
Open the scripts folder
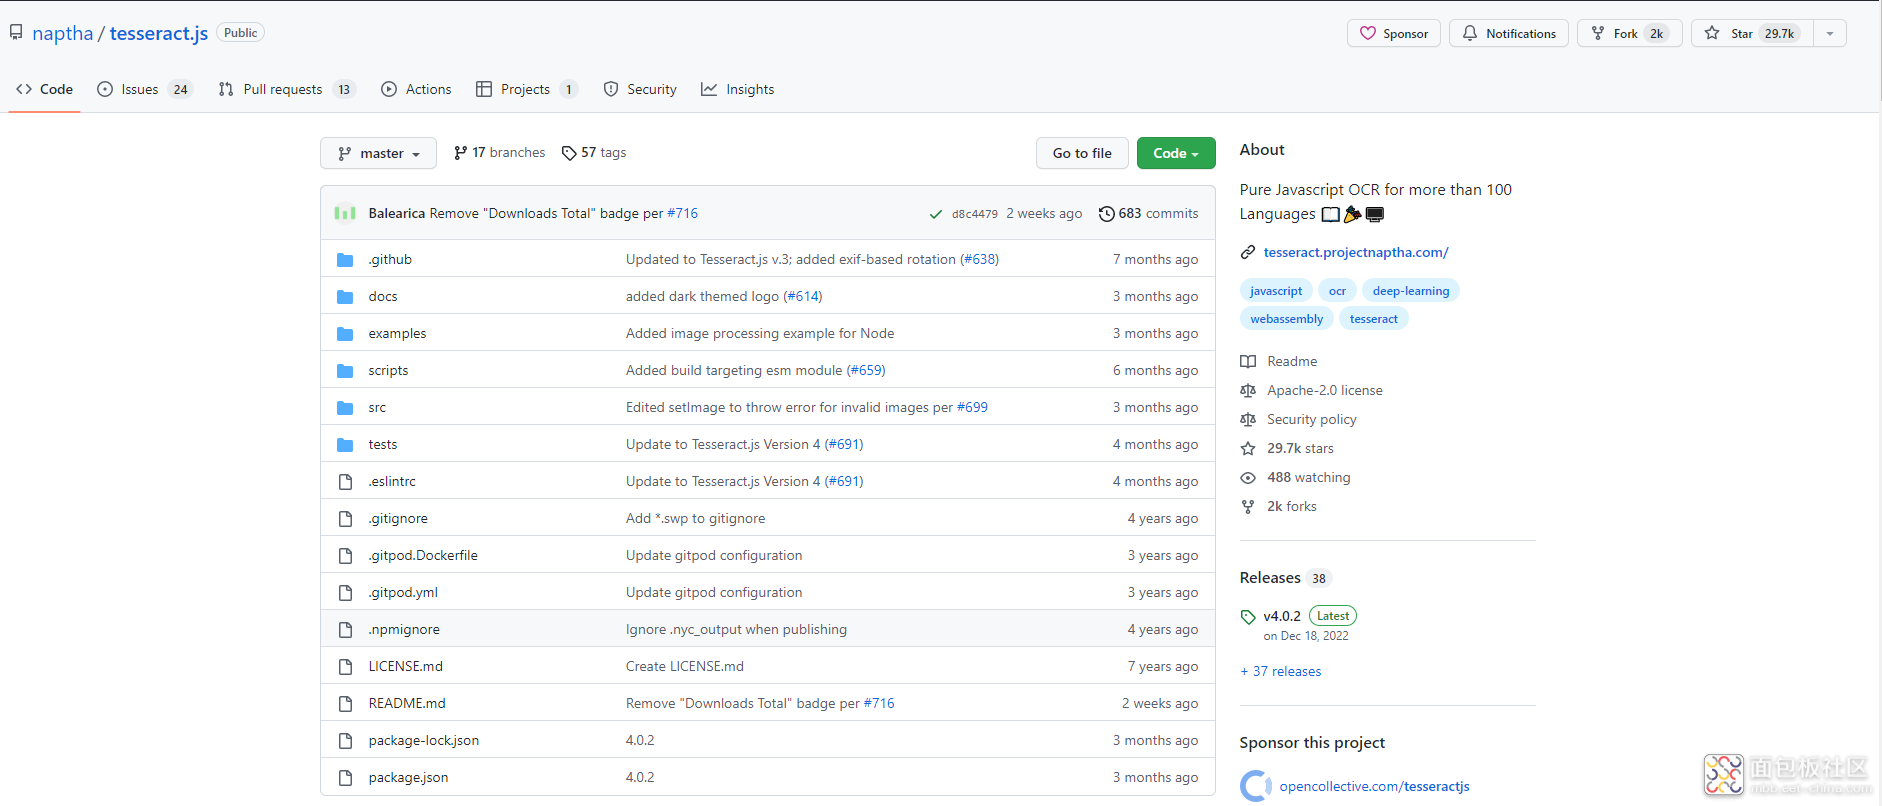(388, 370)
